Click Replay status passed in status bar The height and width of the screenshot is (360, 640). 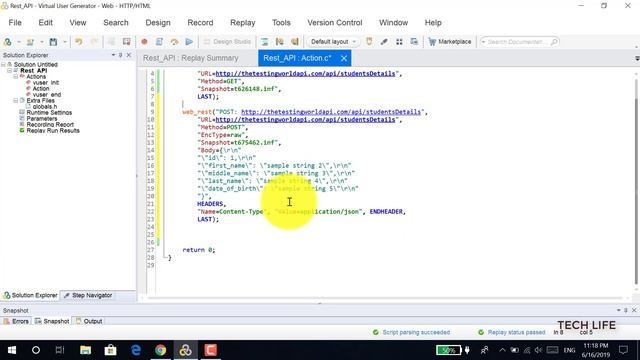[511, 332]
